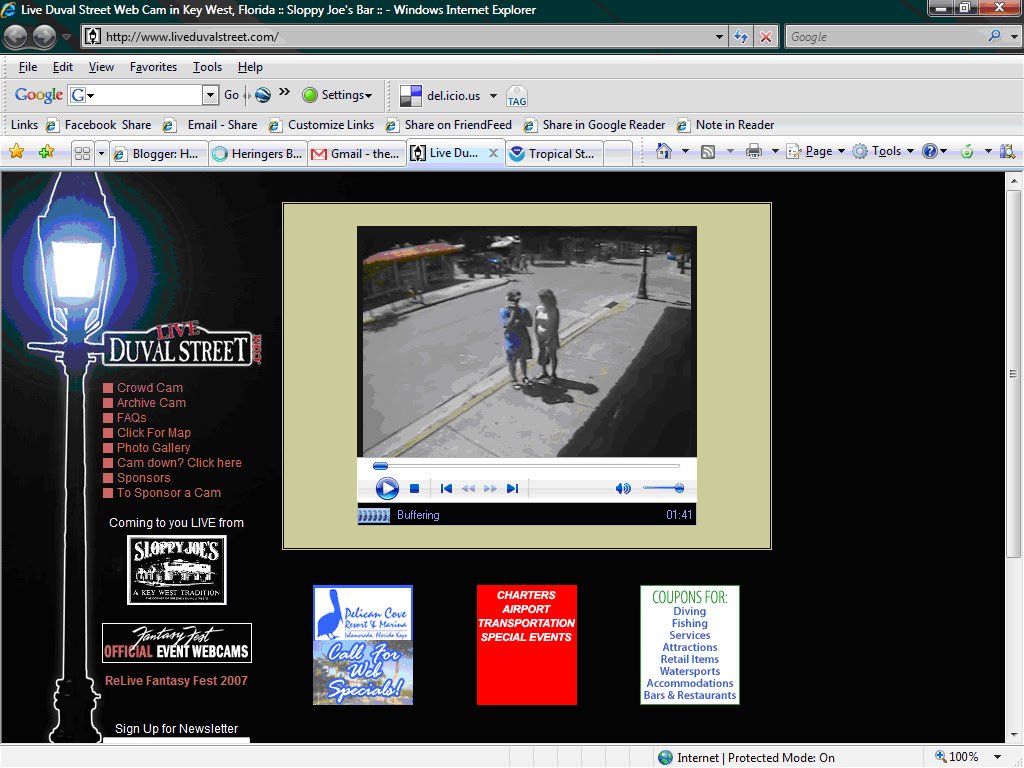Play the webcam video
This screenshot has height=768, width=1024.
(387, 488)
